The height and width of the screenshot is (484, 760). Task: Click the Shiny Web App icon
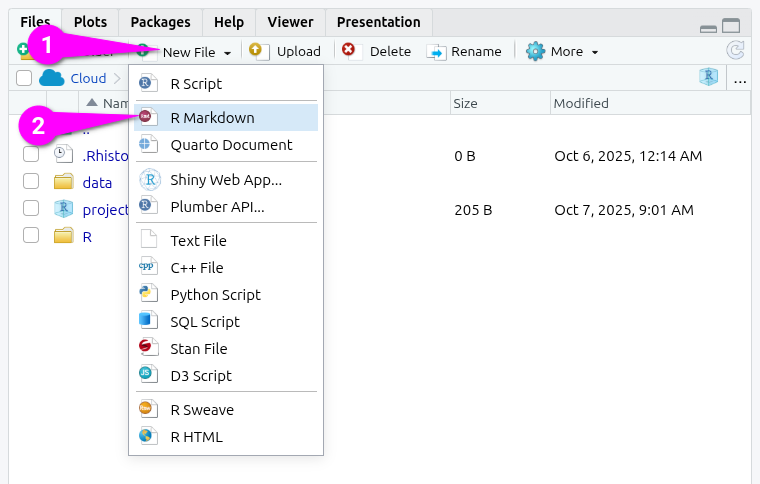[x=150, y=179]
